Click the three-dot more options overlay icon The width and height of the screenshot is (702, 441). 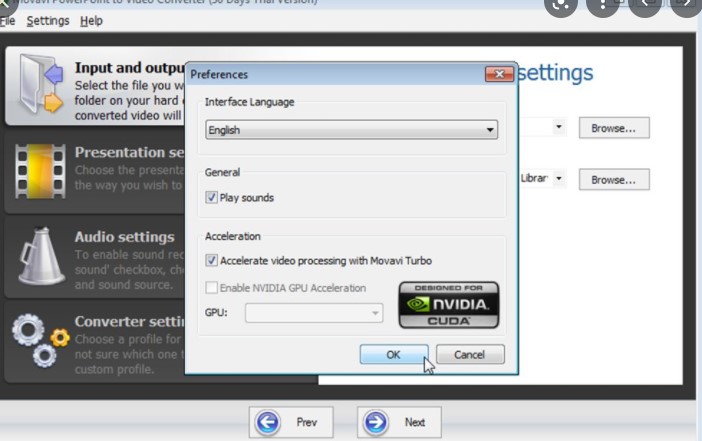tap(603, 4)
